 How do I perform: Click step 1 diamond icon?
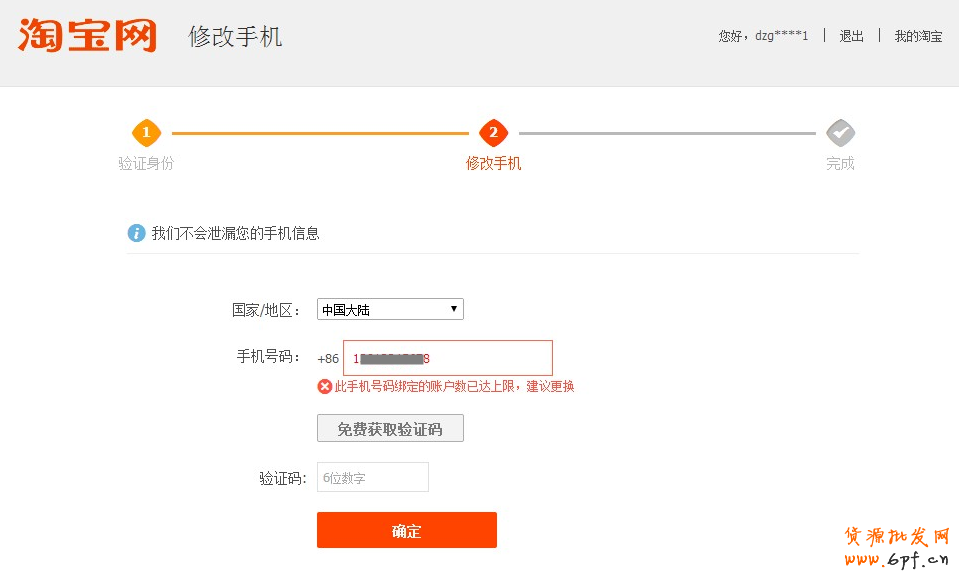click(146, 132)
